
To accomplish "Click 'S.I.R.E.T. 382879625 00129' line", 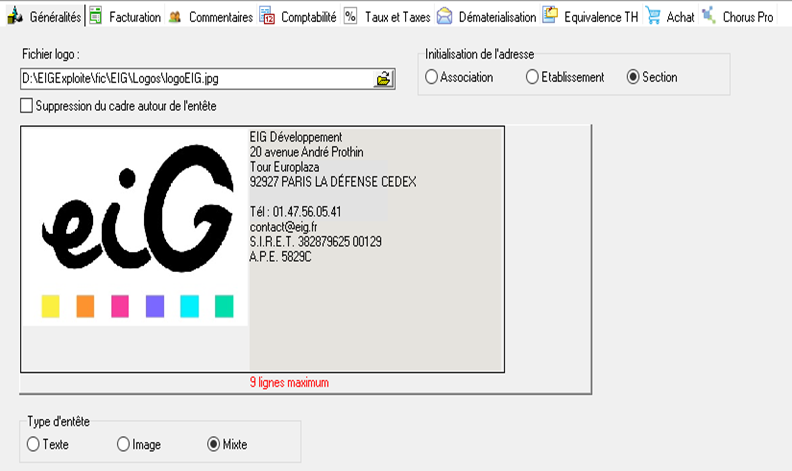I will (316, 242).
